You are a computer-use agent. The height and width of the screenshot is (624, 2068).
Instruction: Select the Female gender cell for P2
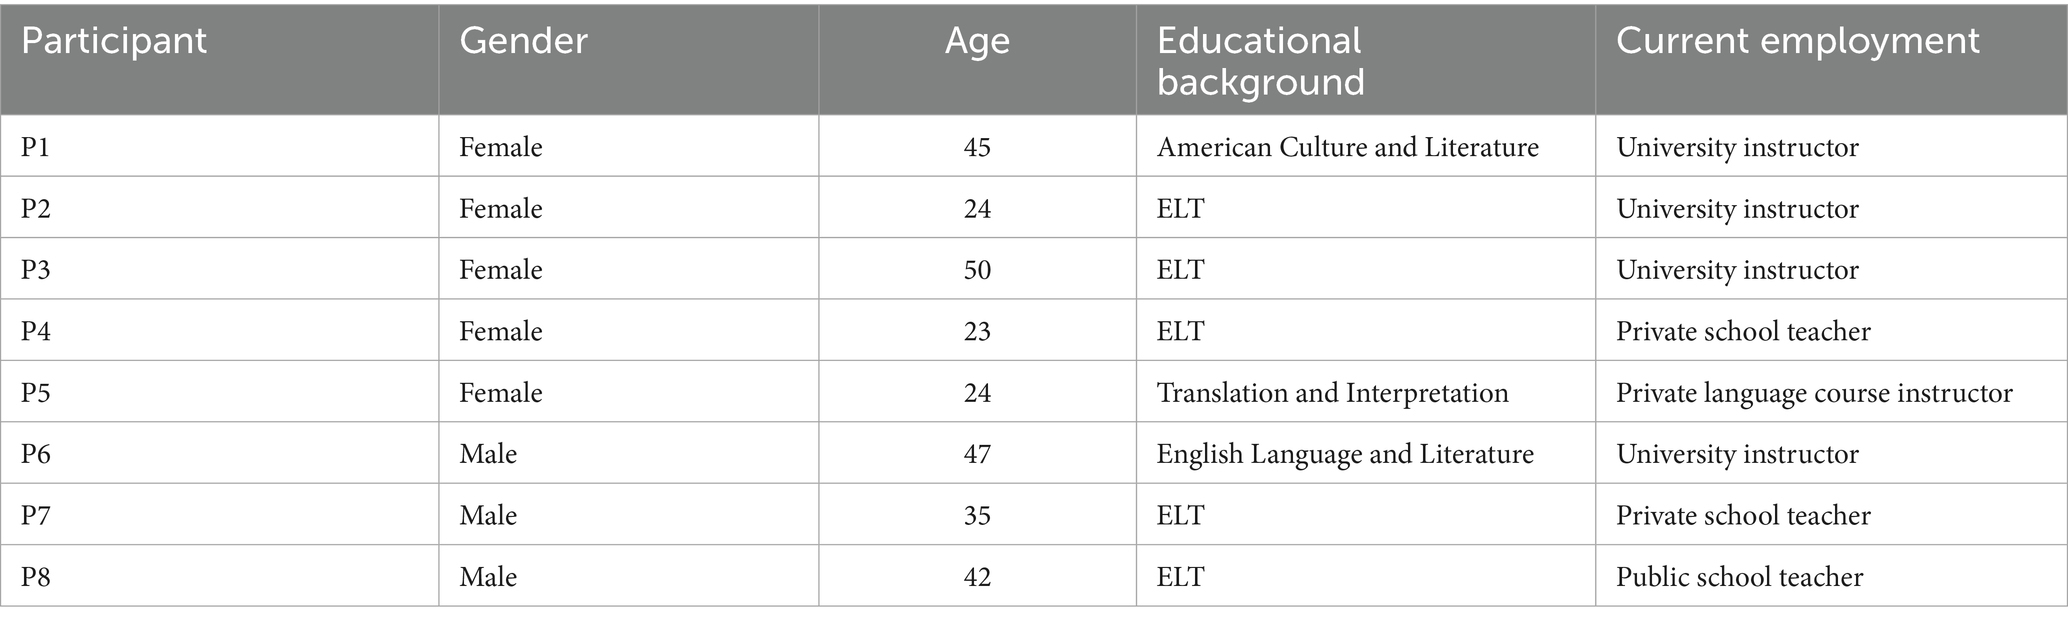tap(500, 209)
